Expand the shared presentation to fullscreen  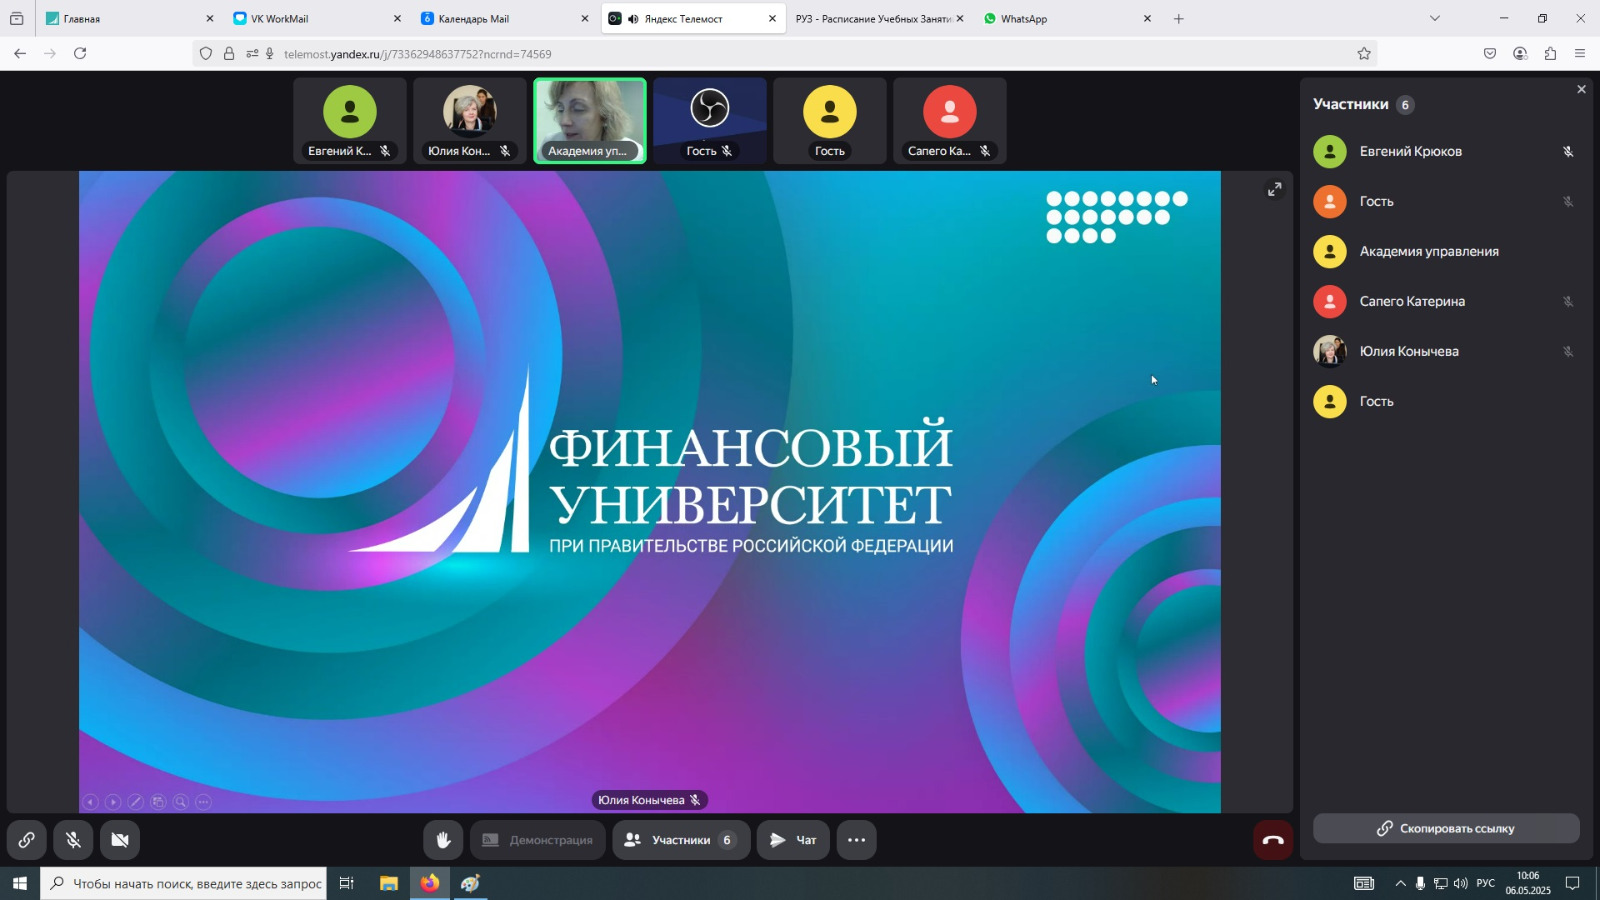pyautogui.click(x=1274, y=189)
